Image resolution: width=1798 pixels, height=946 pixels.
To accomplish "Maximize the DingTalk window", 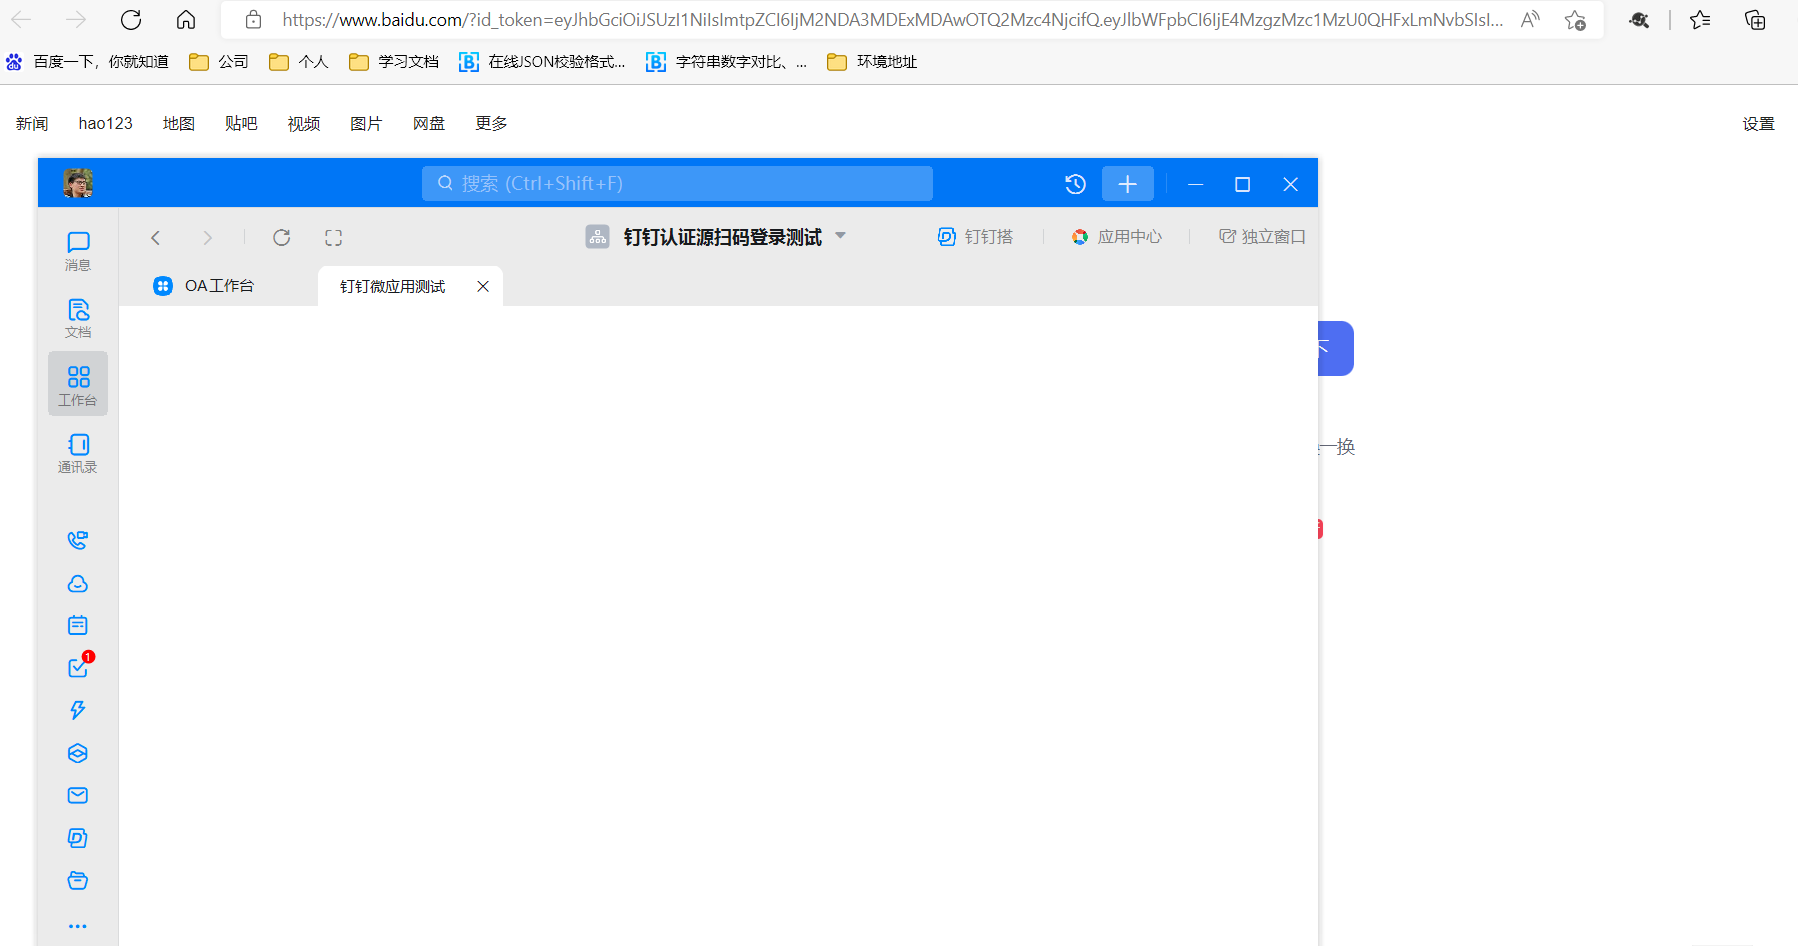I will click(x=1243, y=184).
